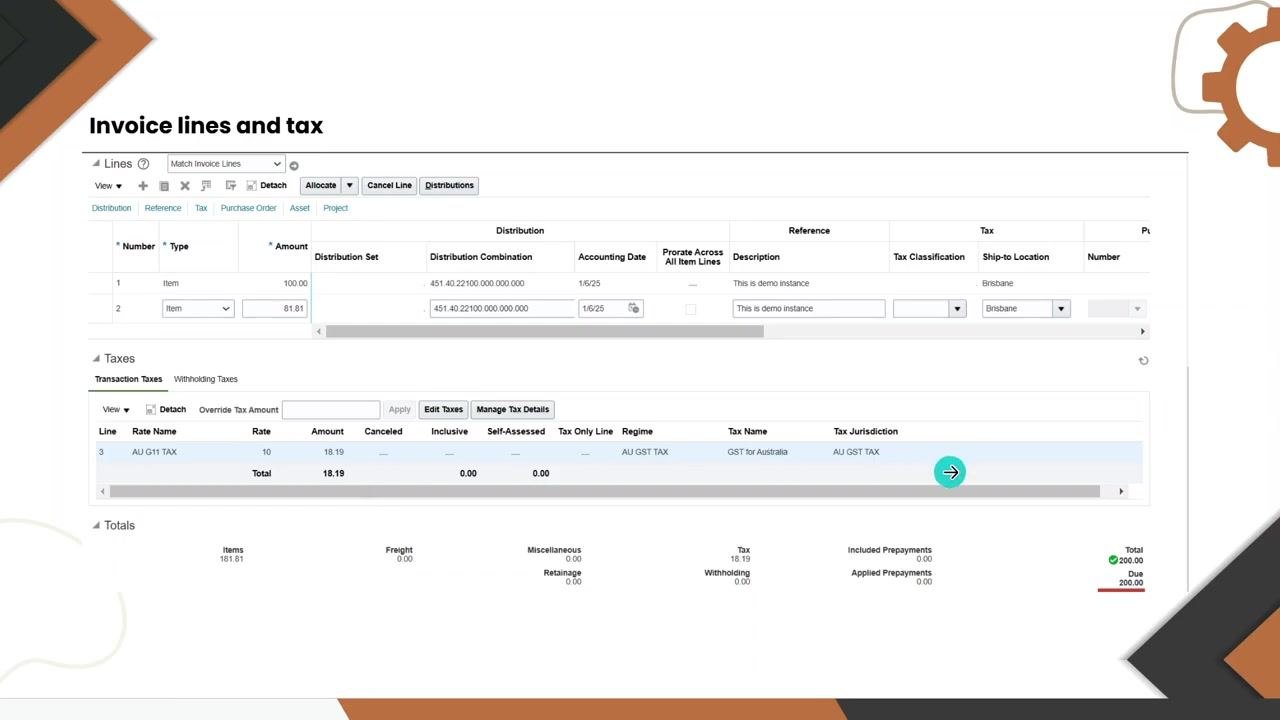The width and height of the screenshot is (1280, 720).
Task: Open Tax Classification dropdown for line 2
Action: [x=958, y=309]
